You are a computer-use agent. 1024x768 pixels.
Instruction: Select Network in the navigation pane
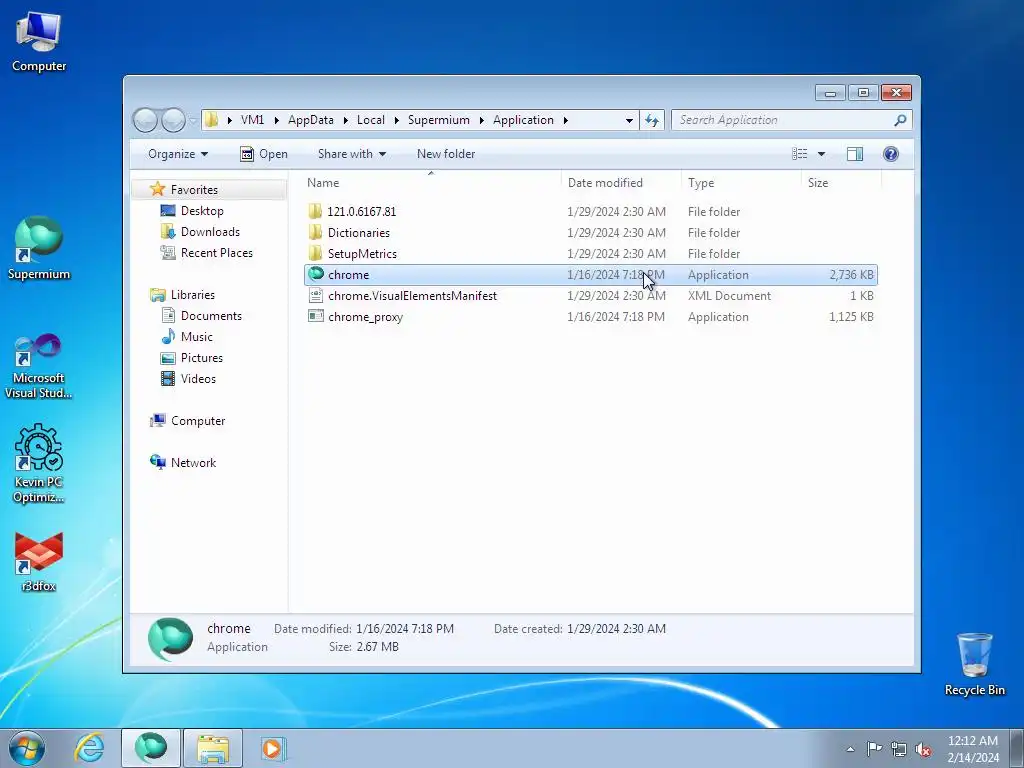(x=193, y=462)
